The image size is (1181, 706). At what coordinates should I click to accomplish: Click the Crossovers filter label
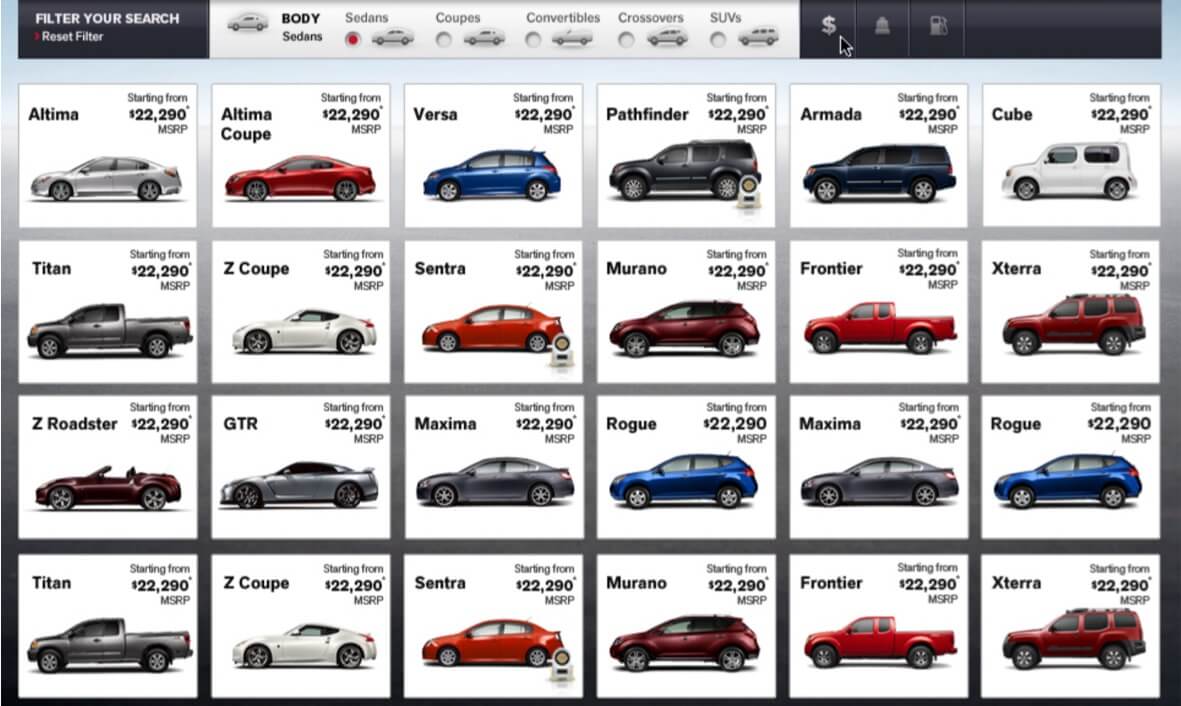[x=651, y=17]
